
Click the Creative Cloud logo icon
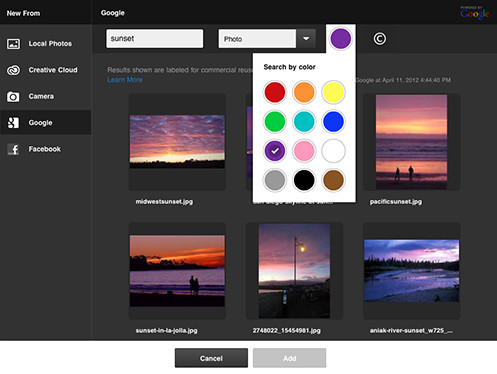13,70
